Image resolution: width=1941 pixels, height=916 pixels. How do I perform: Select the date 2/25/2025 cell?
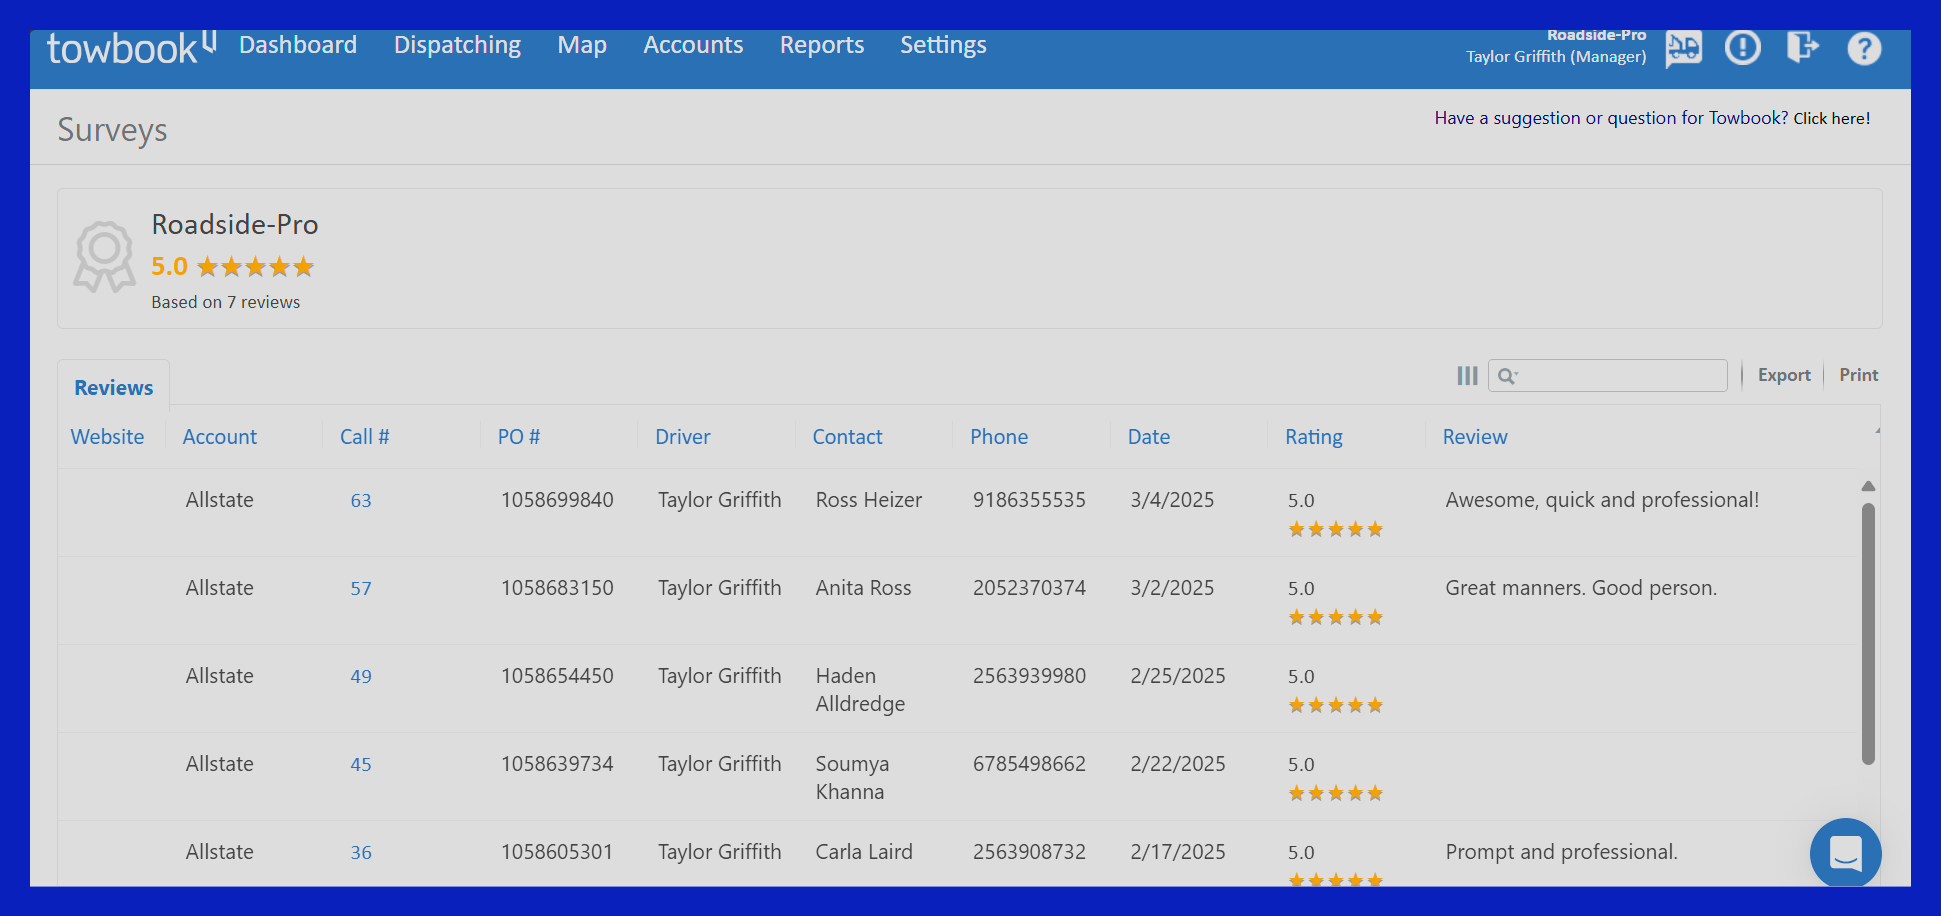pos(1177,676)
